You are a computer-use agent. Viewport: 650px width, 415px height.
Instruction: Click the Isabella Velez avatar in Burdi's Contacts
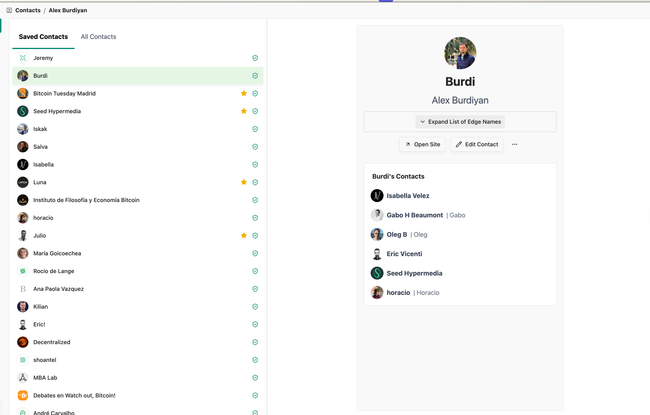click(377, 196)
